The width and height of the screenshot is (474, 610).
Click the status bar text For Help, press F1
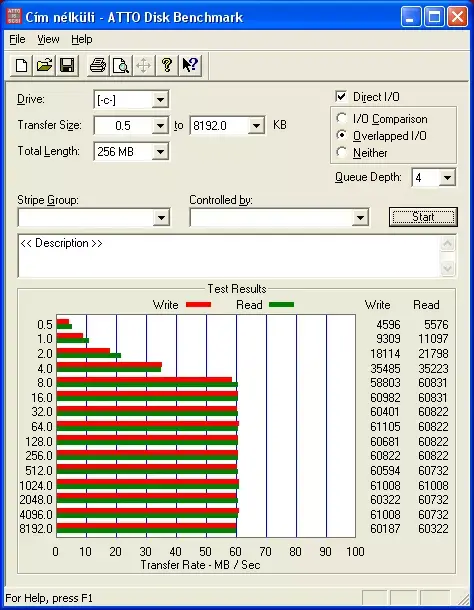pyautogui.click(x=49, y=598)
